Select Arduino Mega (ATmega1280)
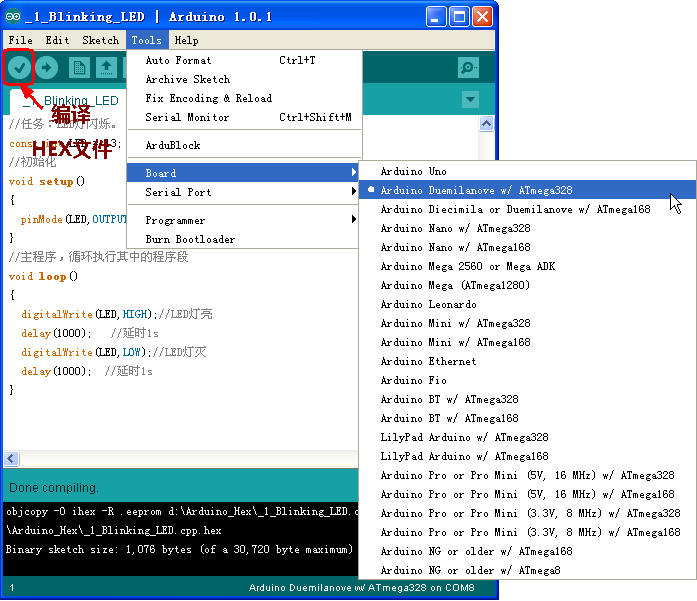The height and width of the screenshot is (601, 697). pos(527,285)
